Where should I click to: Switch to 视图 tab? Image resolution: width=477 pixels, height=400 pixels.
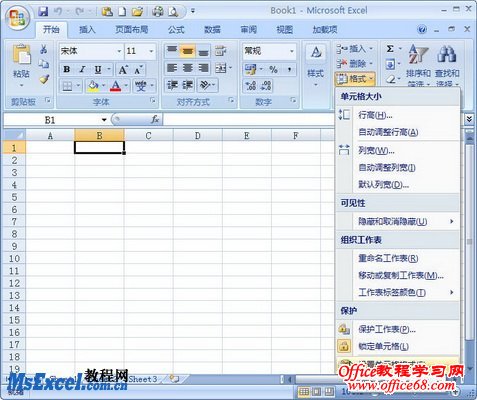(x=284, y=30)
